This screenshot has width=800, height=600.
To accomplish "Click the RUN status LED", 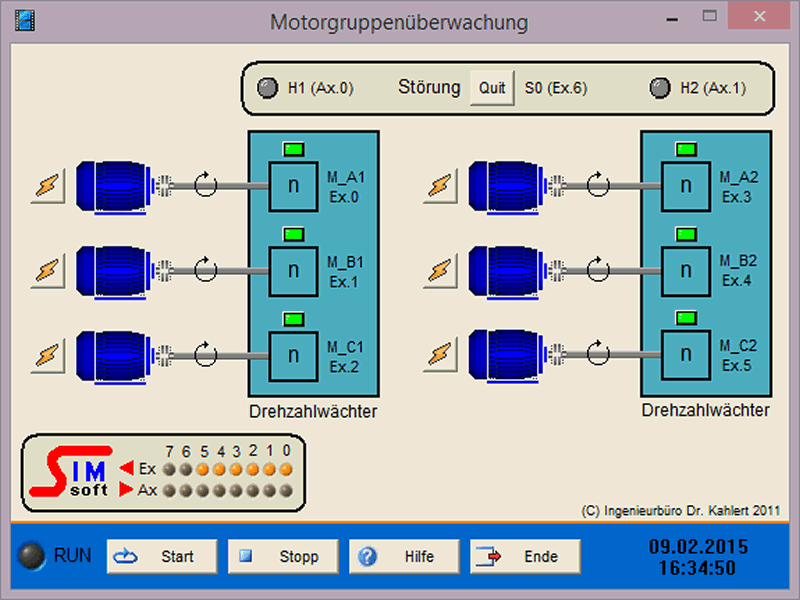I will click(x=33, y=557).
